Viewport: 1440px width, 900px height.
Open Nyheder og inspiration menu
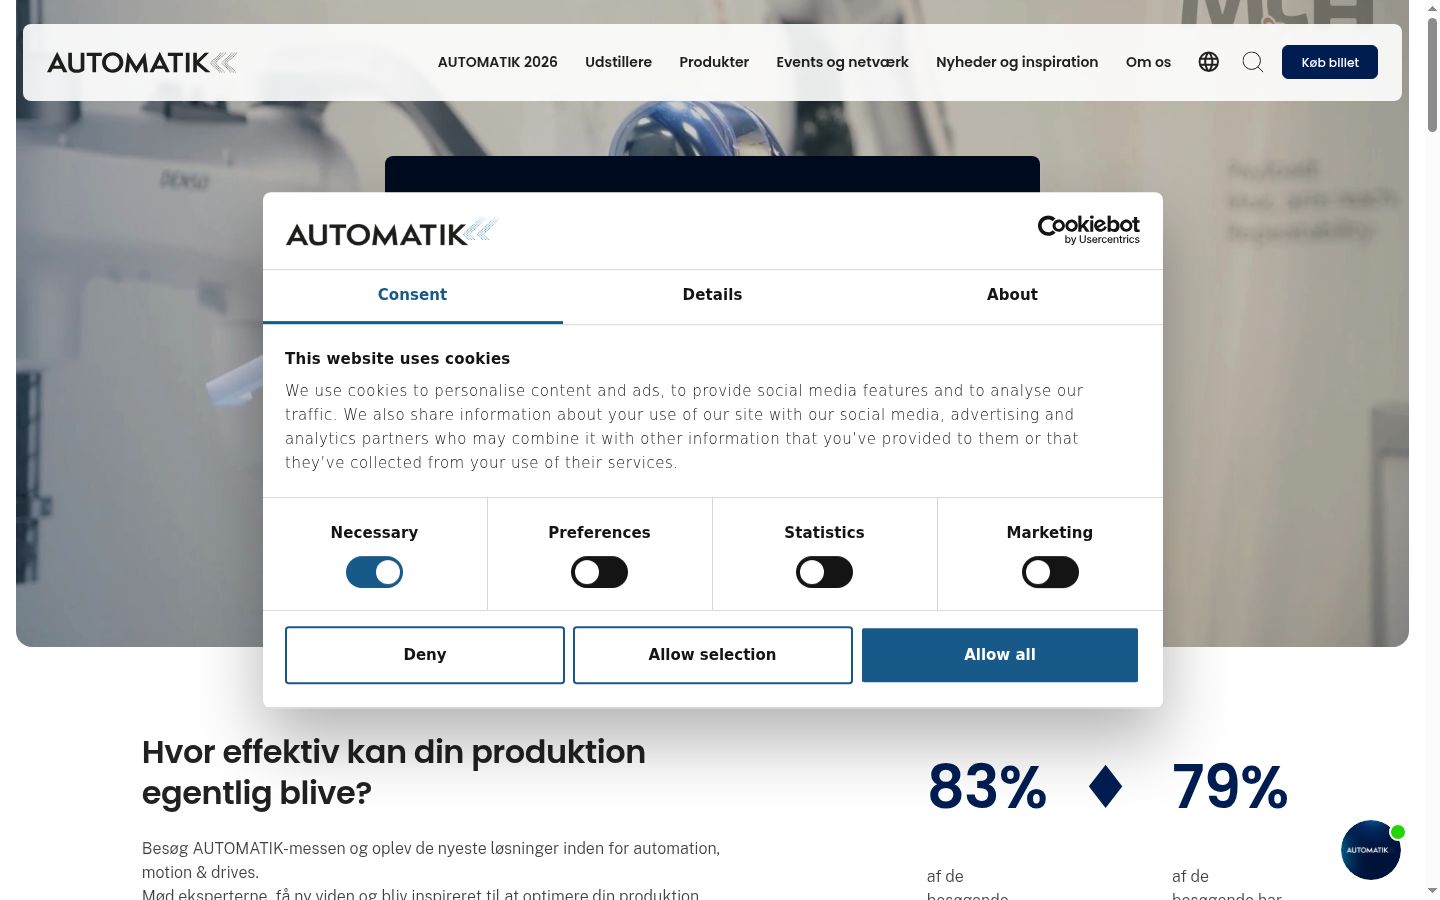click(x=1017, y=62)
